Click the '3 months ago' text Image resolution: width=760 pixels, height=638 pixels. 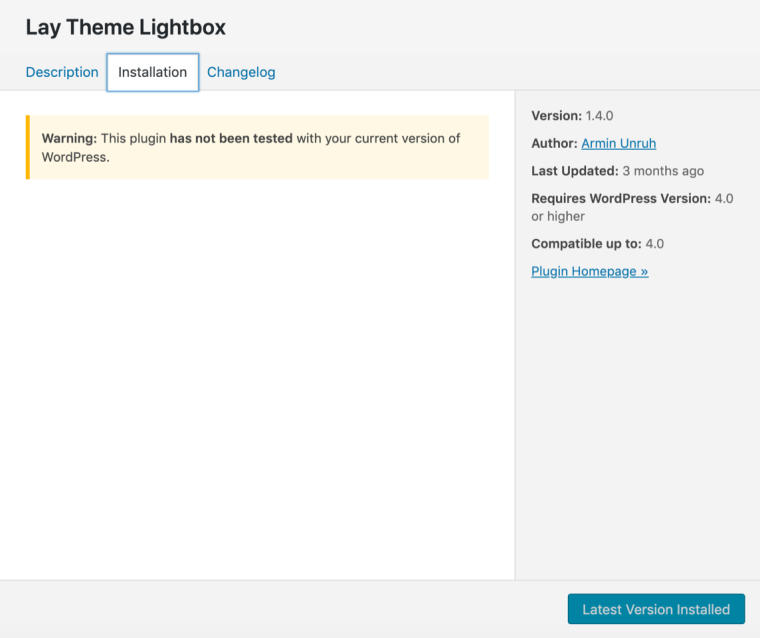click(665, 171)
